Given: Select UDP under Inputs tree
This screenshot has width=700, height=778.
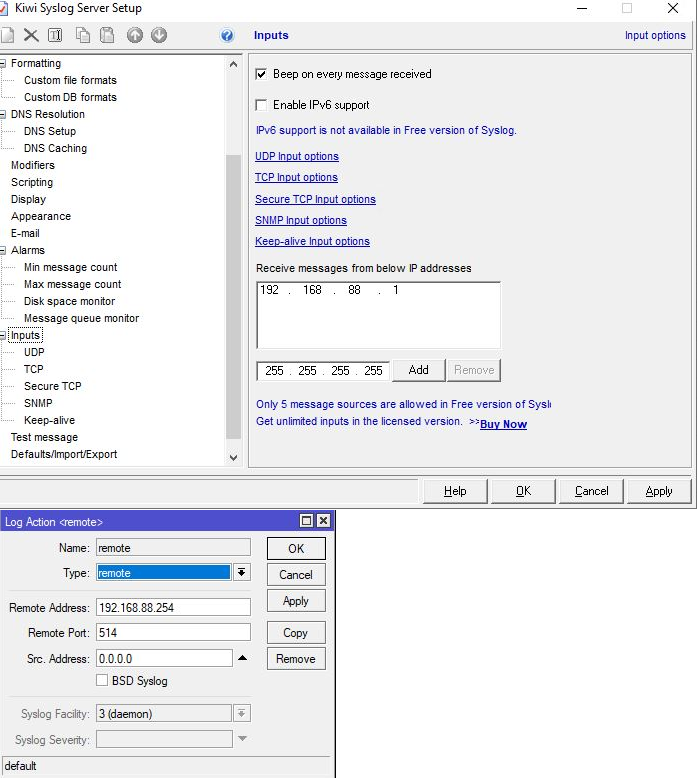Looking at the screenshot, I should (x=34, y=352).
